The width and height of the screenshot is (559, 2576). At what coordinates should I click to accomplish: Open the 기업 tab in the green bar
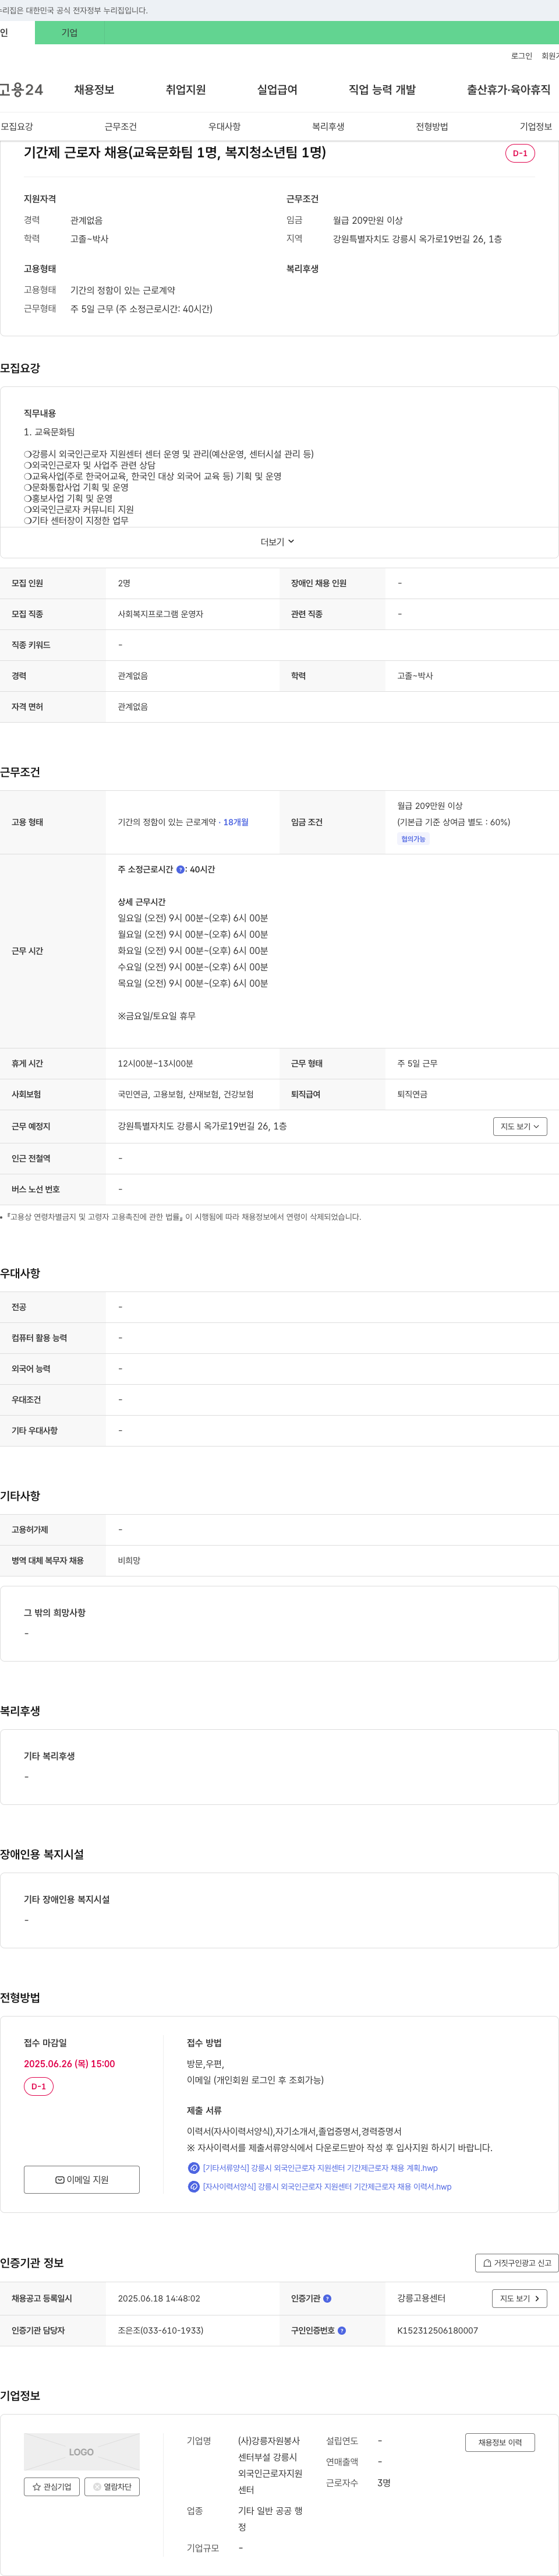click(69, 33)
